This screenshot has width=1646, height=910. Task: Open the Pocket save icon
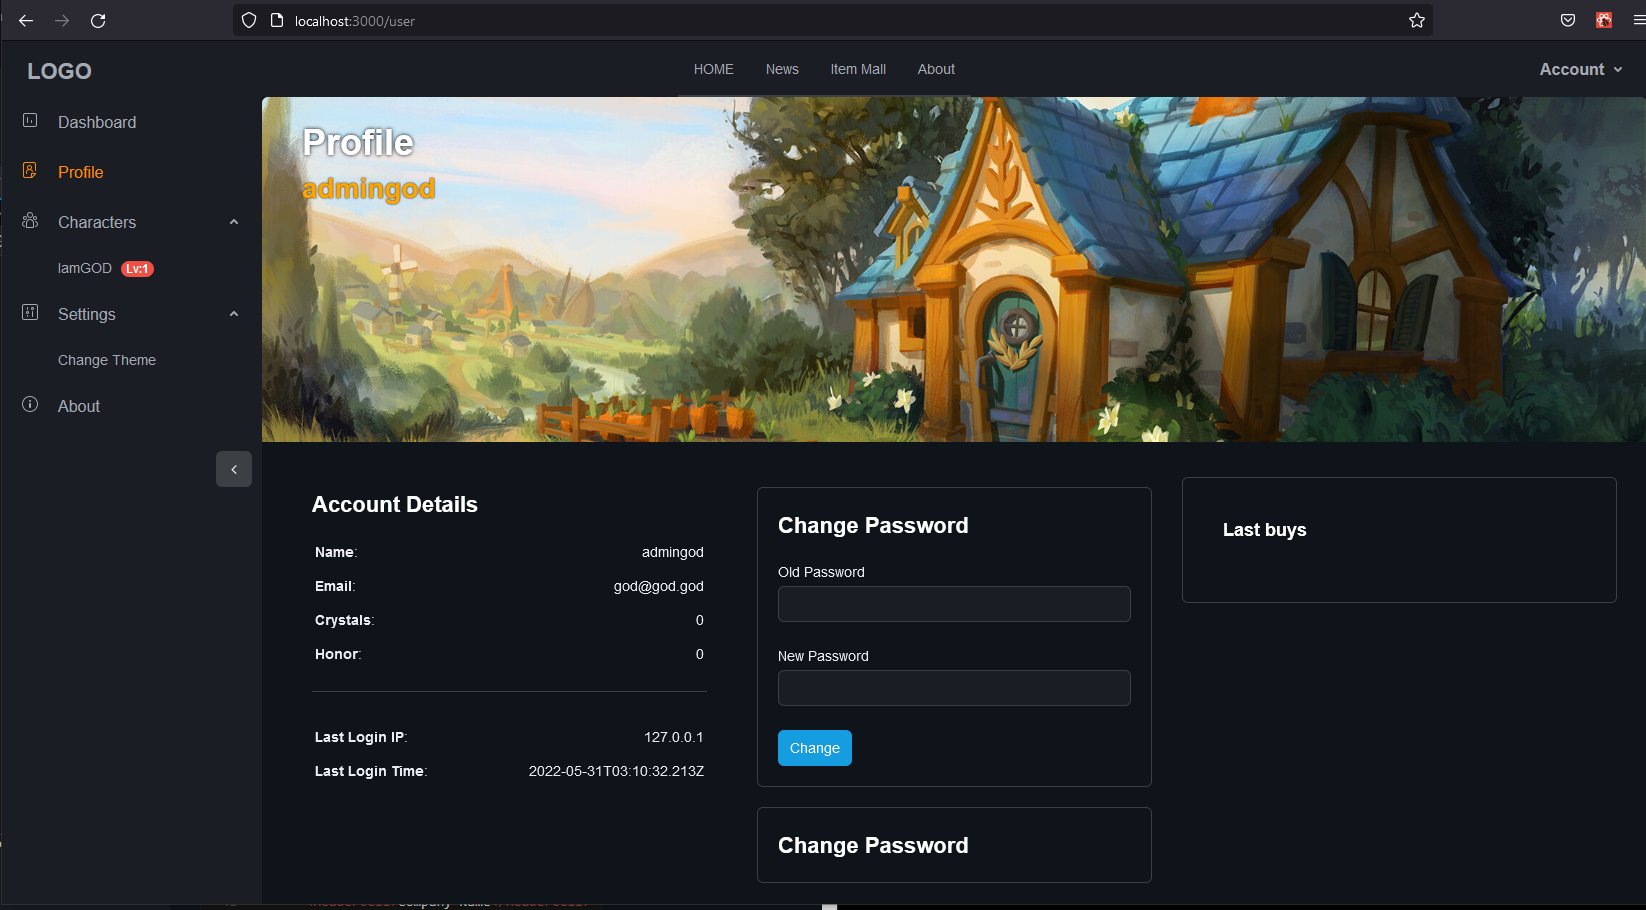tap(1568, 21)
